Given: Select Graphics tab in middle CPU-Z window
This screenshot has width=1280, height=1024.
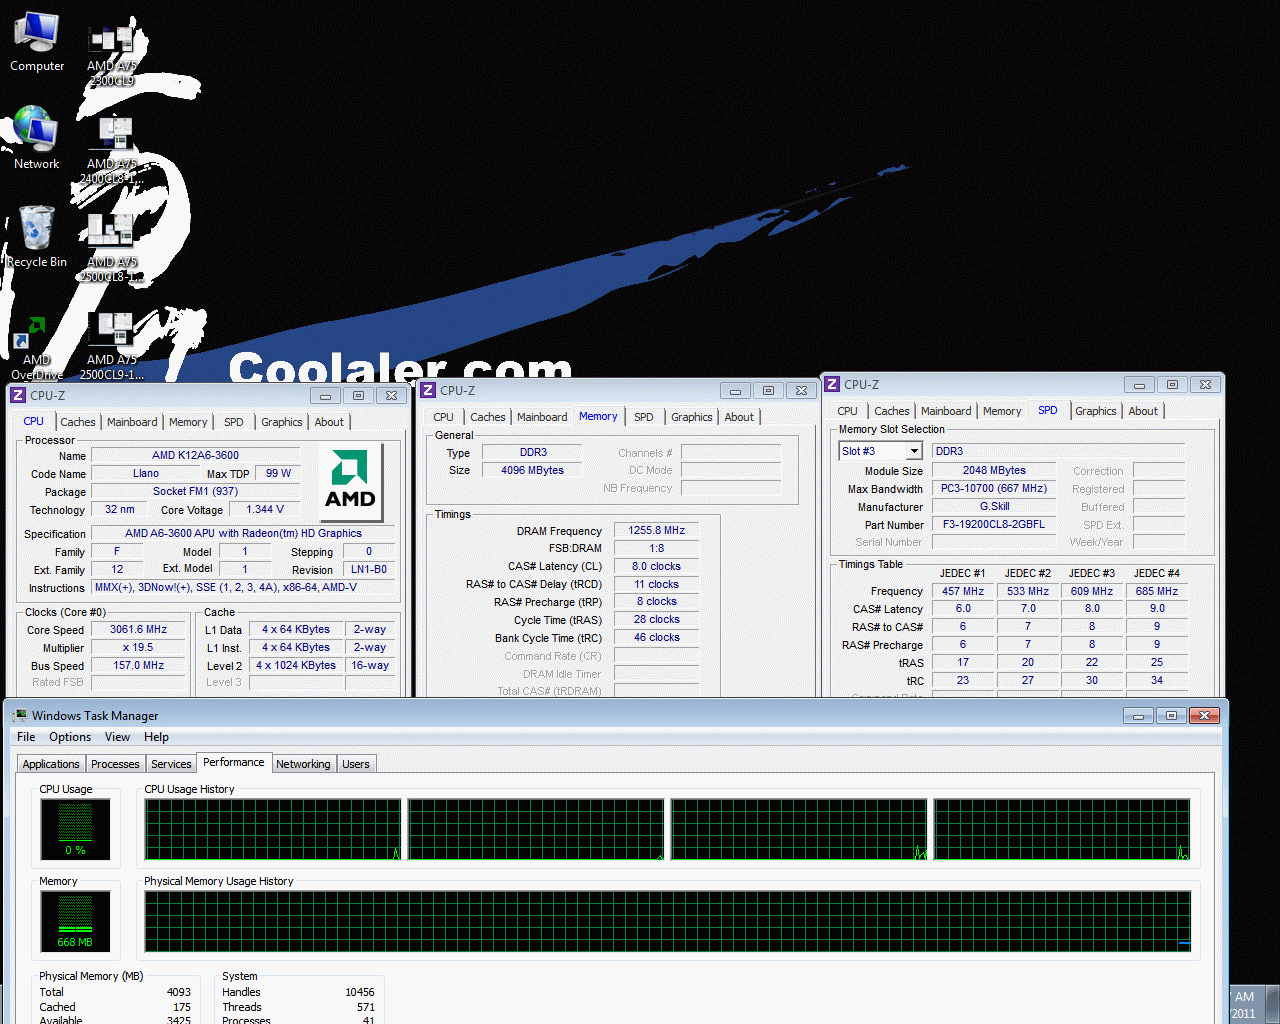Looking at the screenshot, I should [692, 417].
